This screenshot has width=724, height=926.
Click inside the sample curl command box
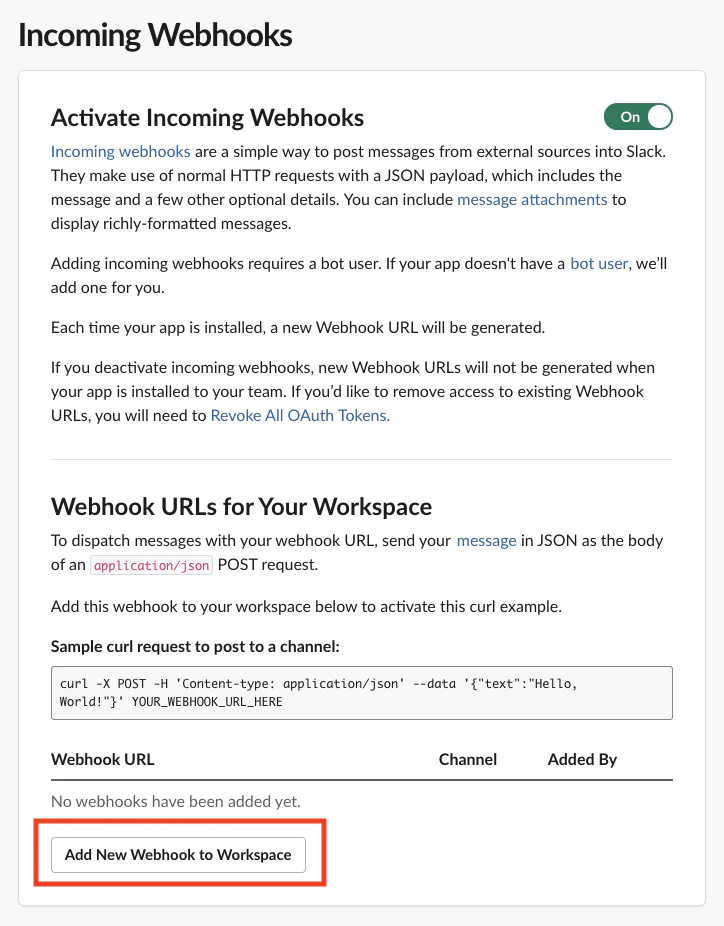(361, 693)
